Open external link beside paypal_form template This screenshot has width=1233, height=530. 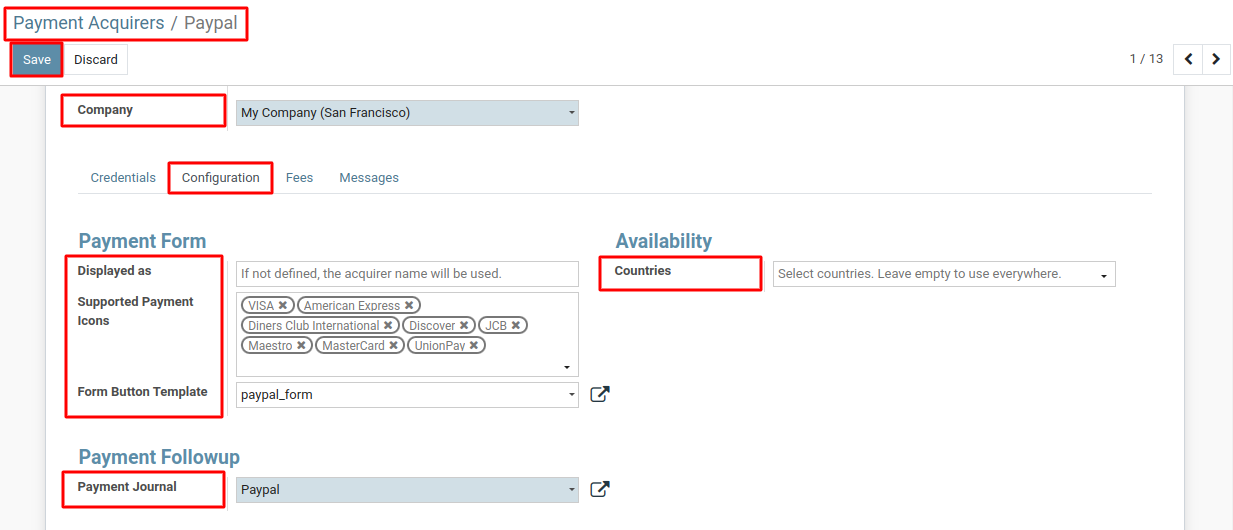599,394
